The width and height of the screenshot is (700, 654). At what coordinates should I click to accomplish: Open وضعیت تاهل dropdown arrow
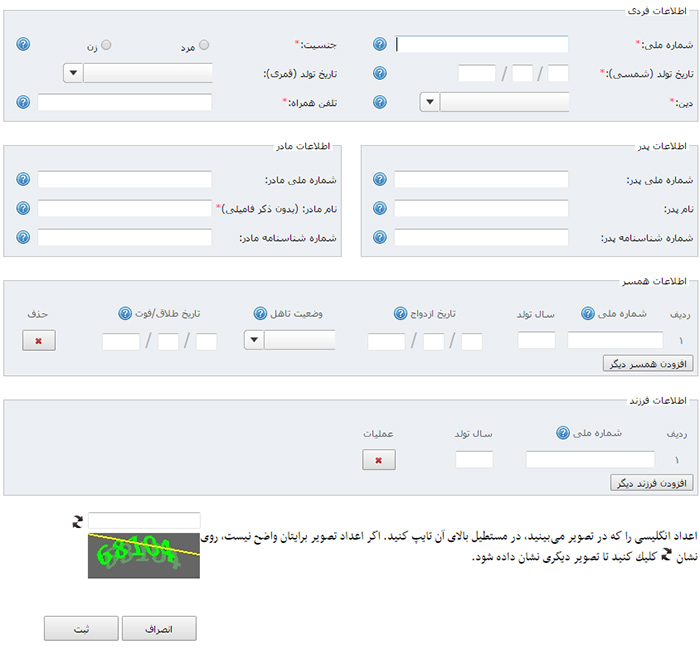pos(254,340)
